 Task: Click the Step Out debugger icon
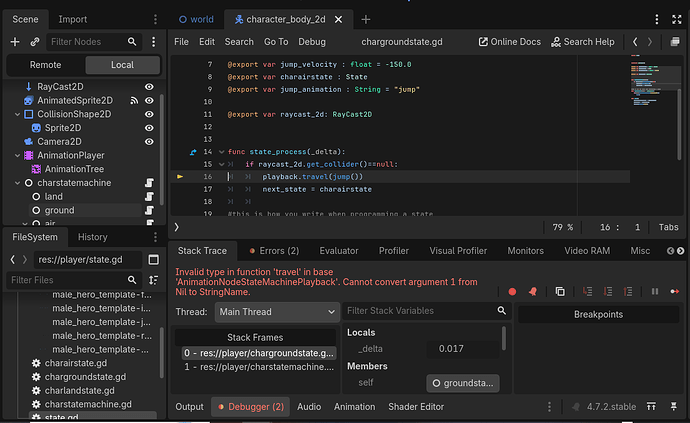pyautogui.click(x=628, y=291)
